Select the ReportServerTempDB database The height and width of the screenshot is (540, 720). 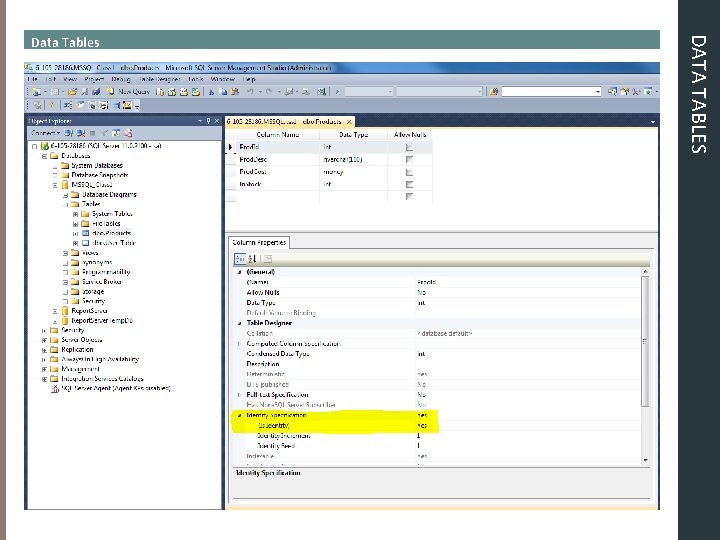(x=102, y=321)
